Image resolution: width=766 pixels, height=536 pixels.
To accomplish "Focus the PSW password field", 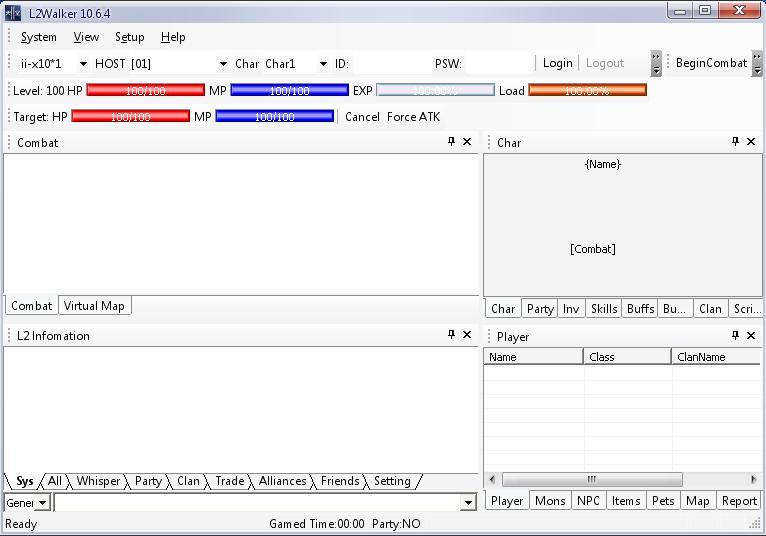I will [x=498, y=64].
